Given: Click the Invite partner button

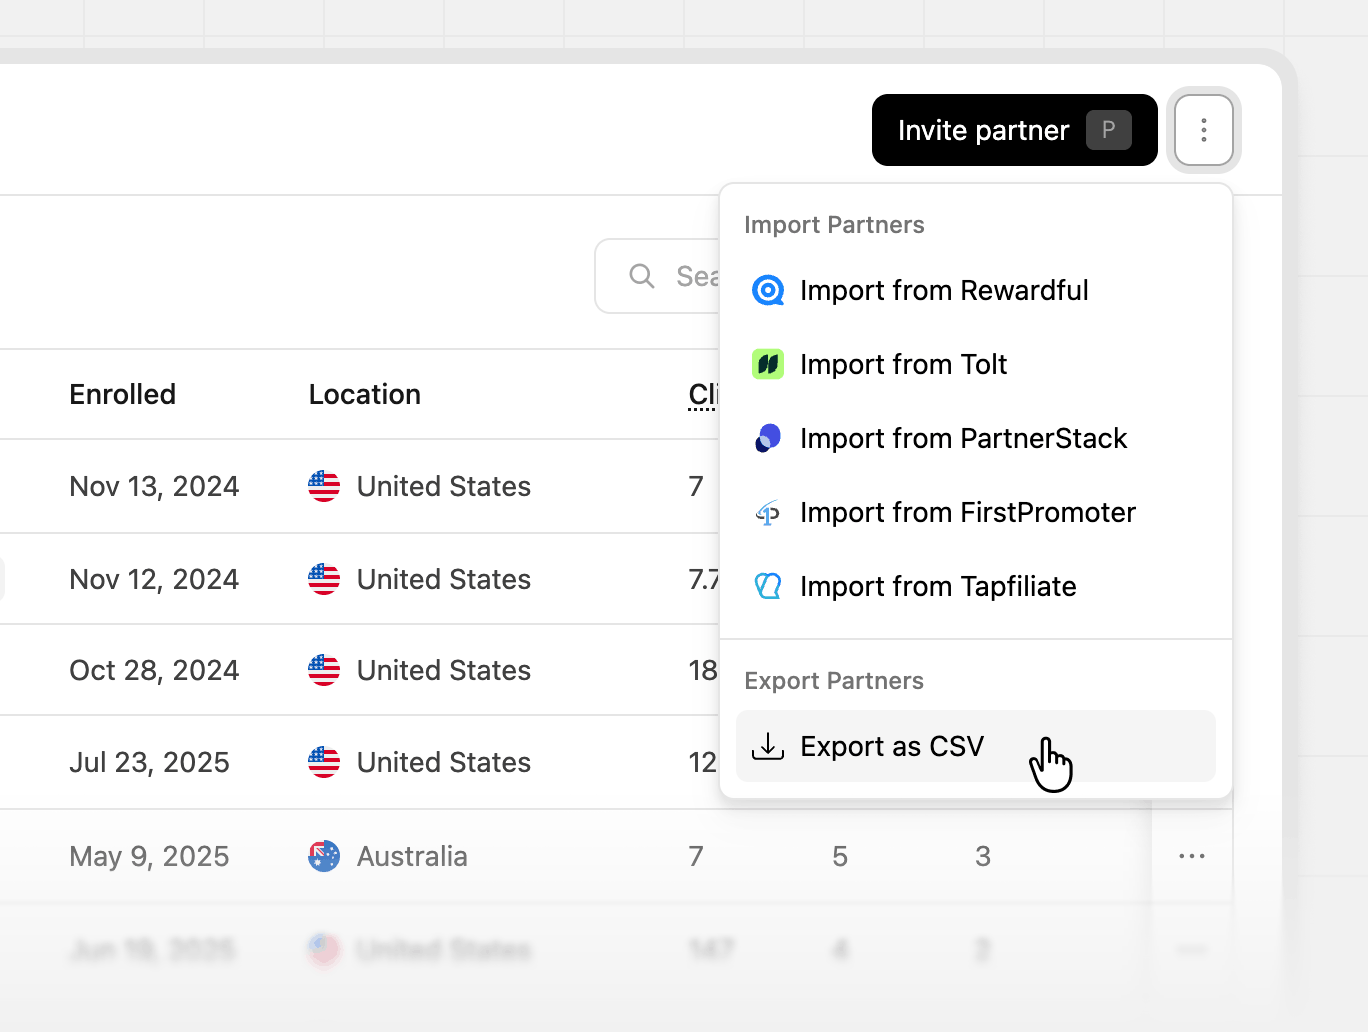Looking at the screenshot, I should click(1014, 130).
